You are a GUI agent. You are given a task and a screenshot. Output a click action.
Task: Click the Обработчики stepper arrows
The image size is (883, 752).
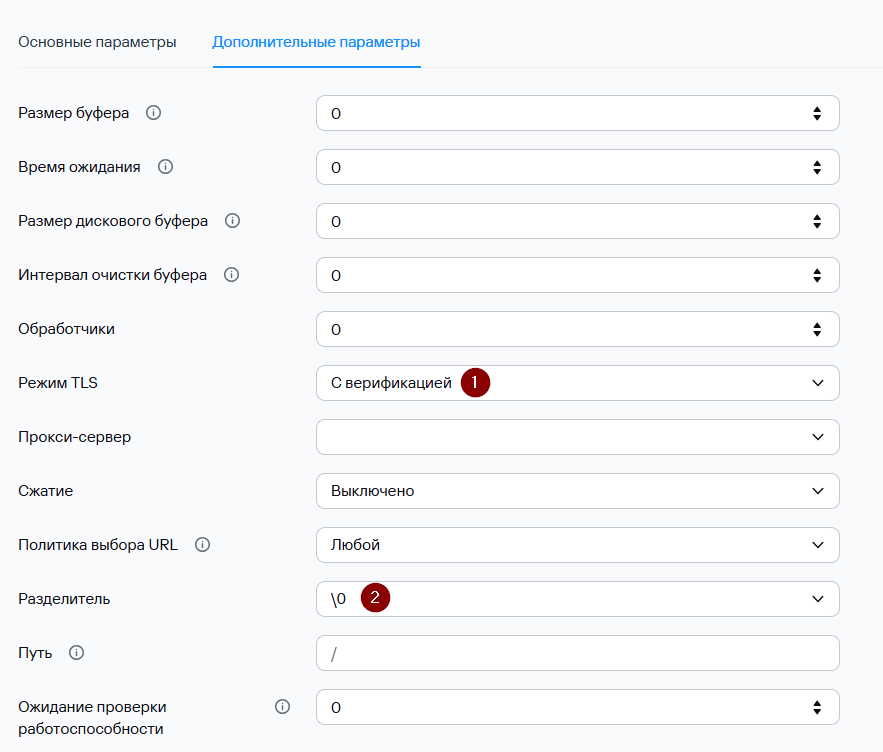[x=817, y=329]
